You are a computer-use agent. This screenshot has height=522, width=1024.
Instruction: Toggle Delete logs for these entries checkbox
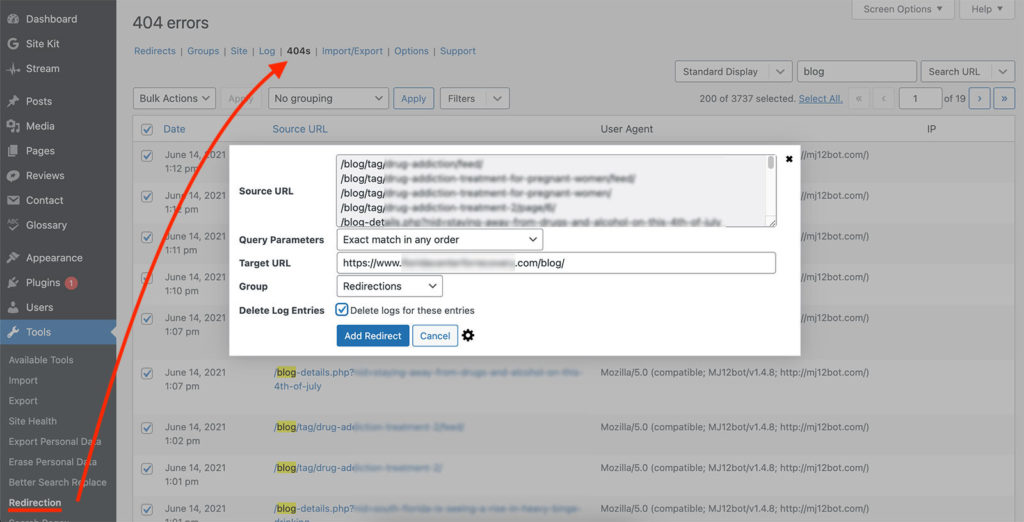tap(342, 310)
